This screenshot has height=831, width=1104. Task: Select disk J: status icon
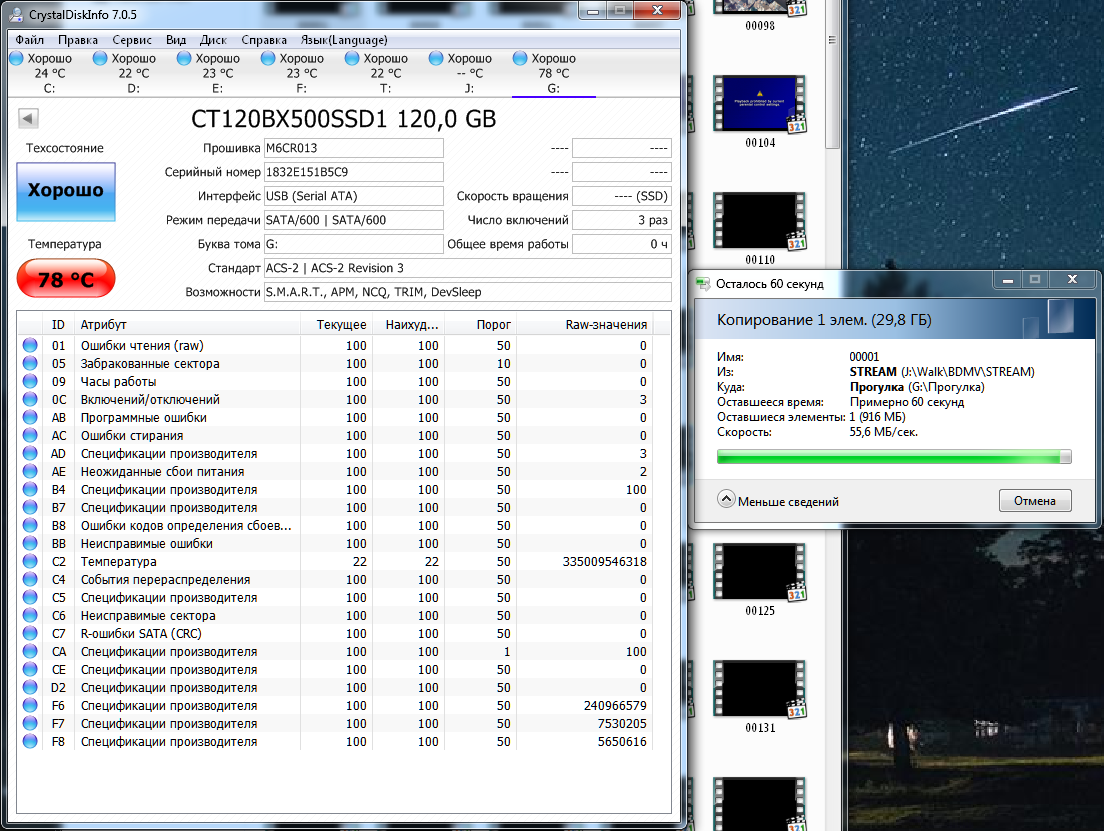[x=436, y=58]
